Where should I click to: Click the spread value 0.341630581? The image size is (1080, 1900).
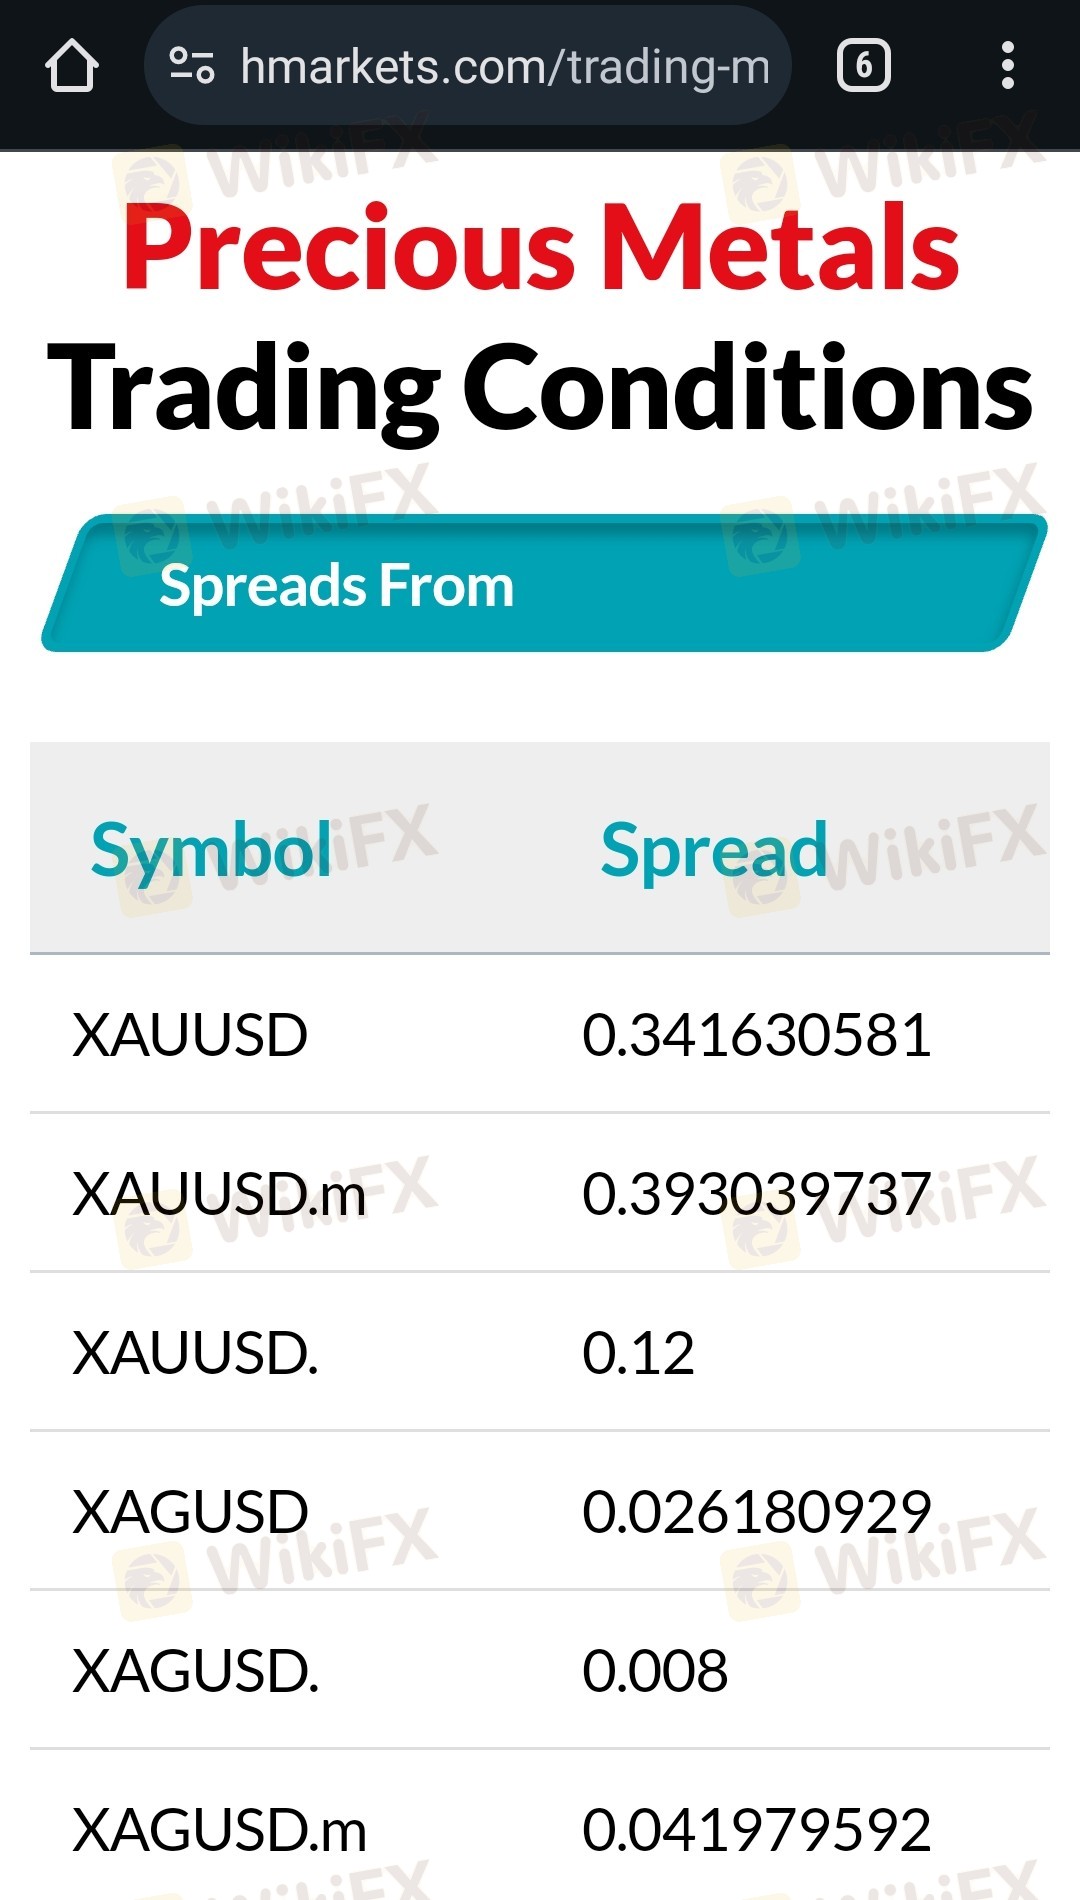click(756, 1034)
